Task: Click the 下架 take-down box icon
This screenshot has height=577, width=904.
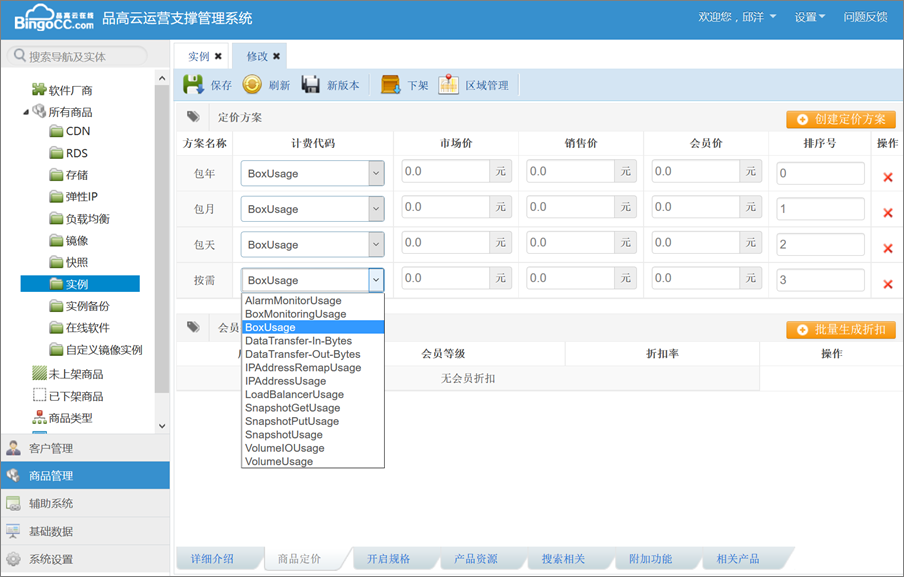Action: pos(390,85)
